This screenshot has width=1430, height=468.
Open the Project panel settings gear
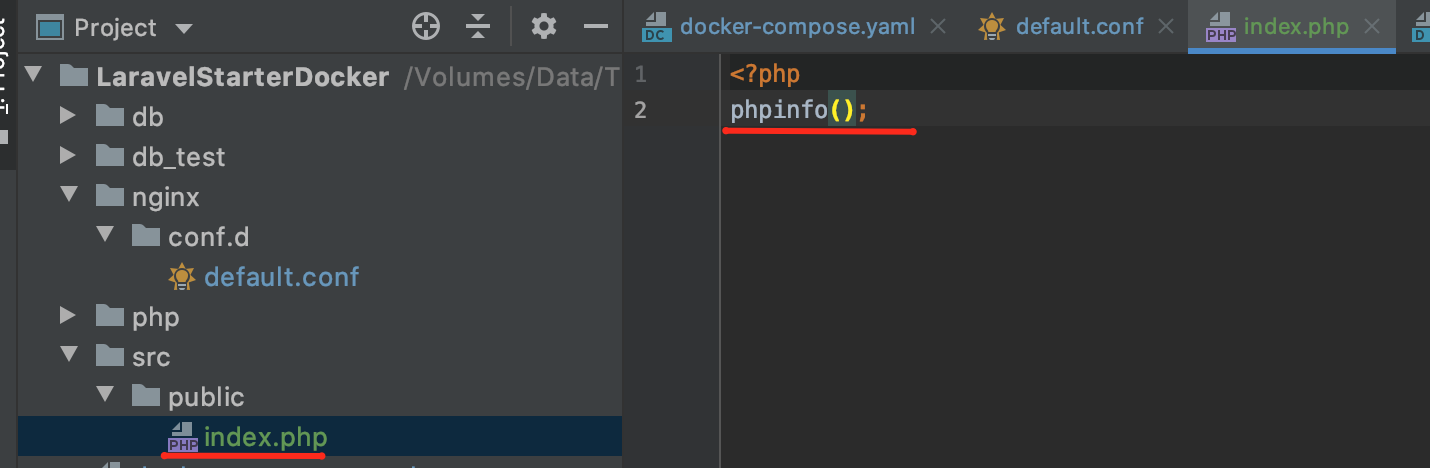pyautogui.click(x=543, y=27)
